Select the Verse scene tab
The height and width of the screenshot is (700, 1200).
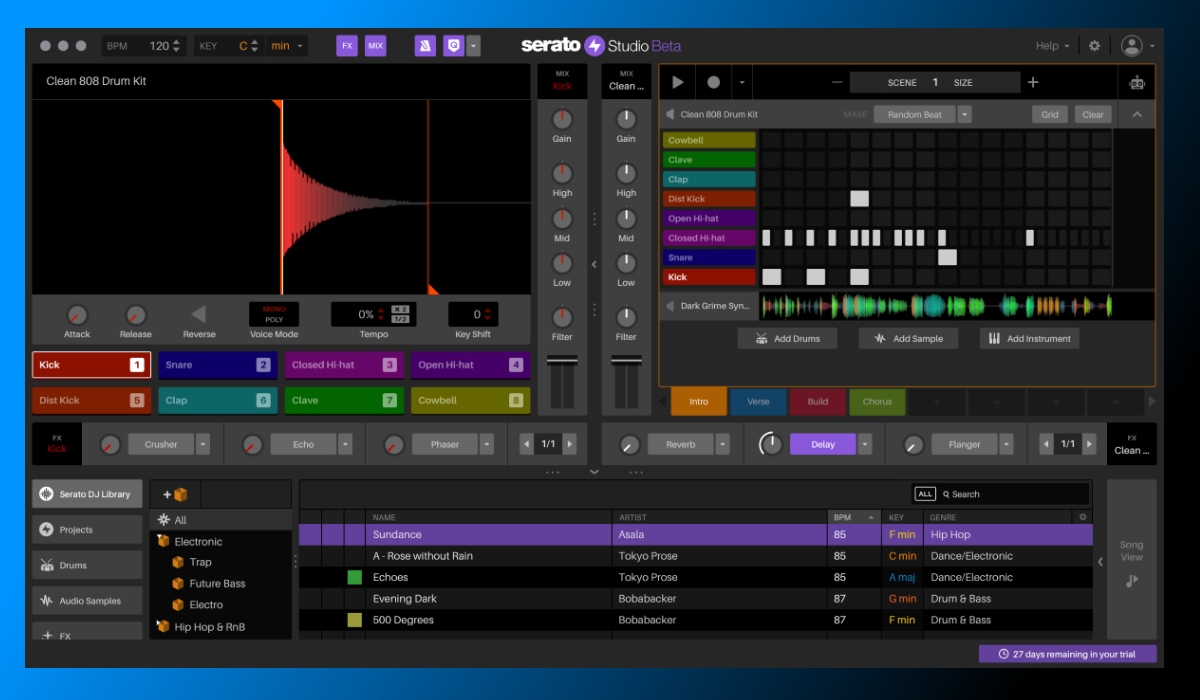click(758, 402)
